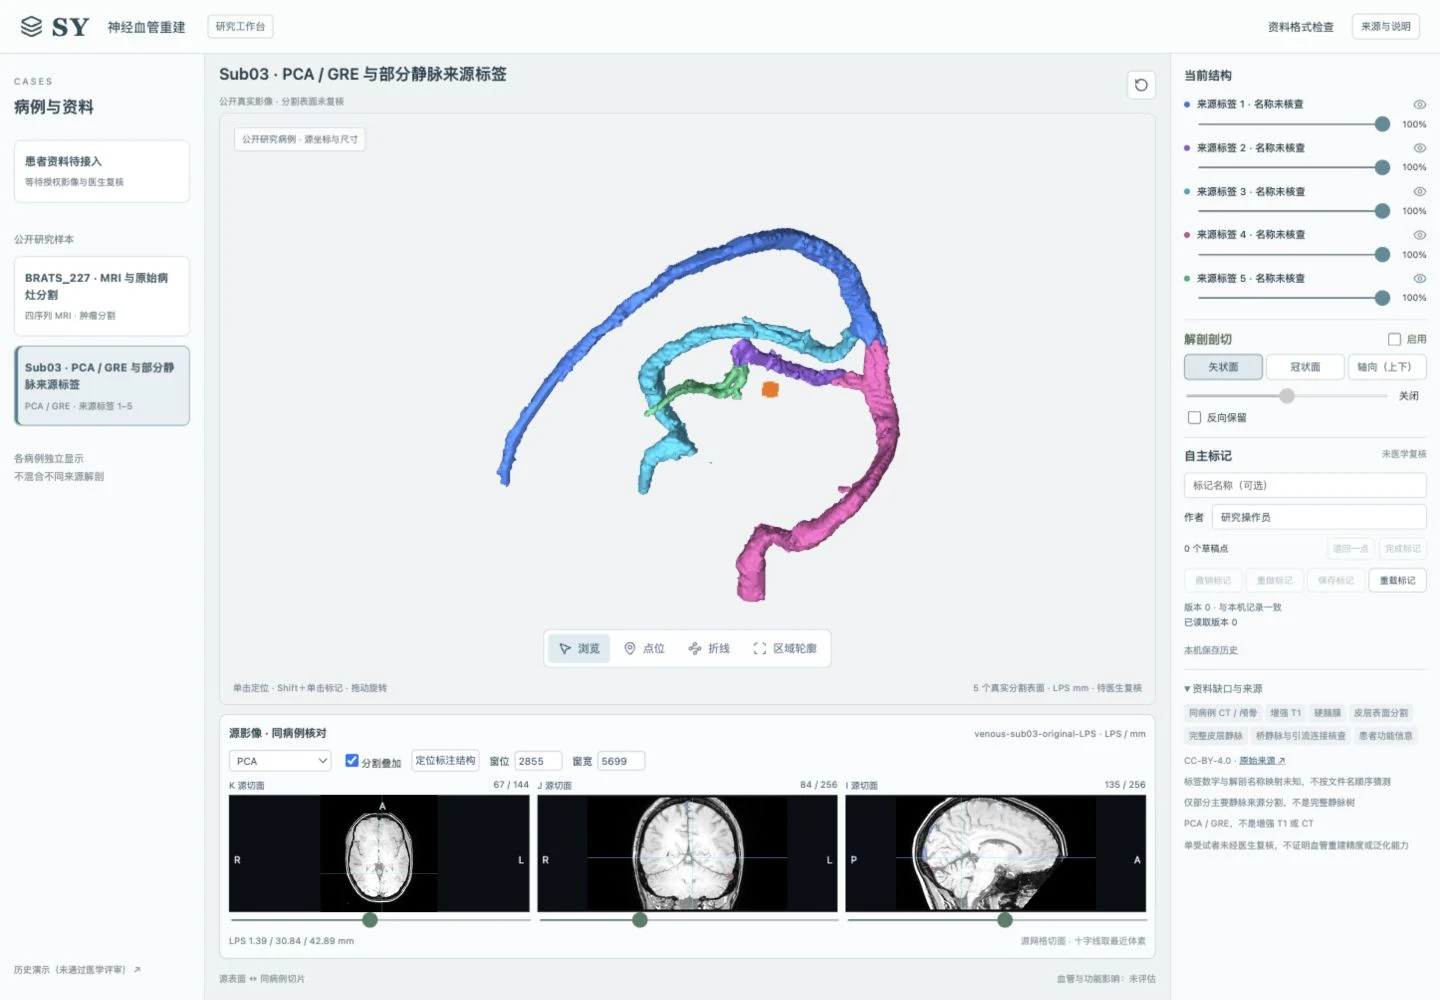Toggle visibility of 来源标签 1
This screenshot has width=1440, height=1000.
coord(1419,104)
